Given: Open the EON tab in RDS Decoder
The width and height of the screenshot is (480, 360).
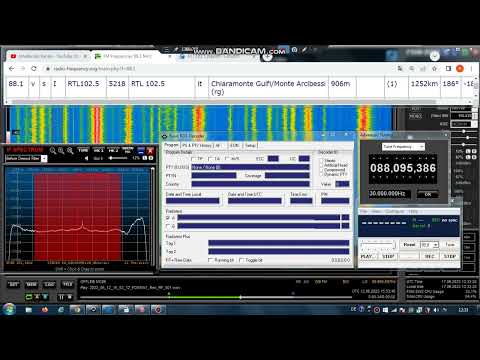Looking at the screenshot, I should [234, 145].
